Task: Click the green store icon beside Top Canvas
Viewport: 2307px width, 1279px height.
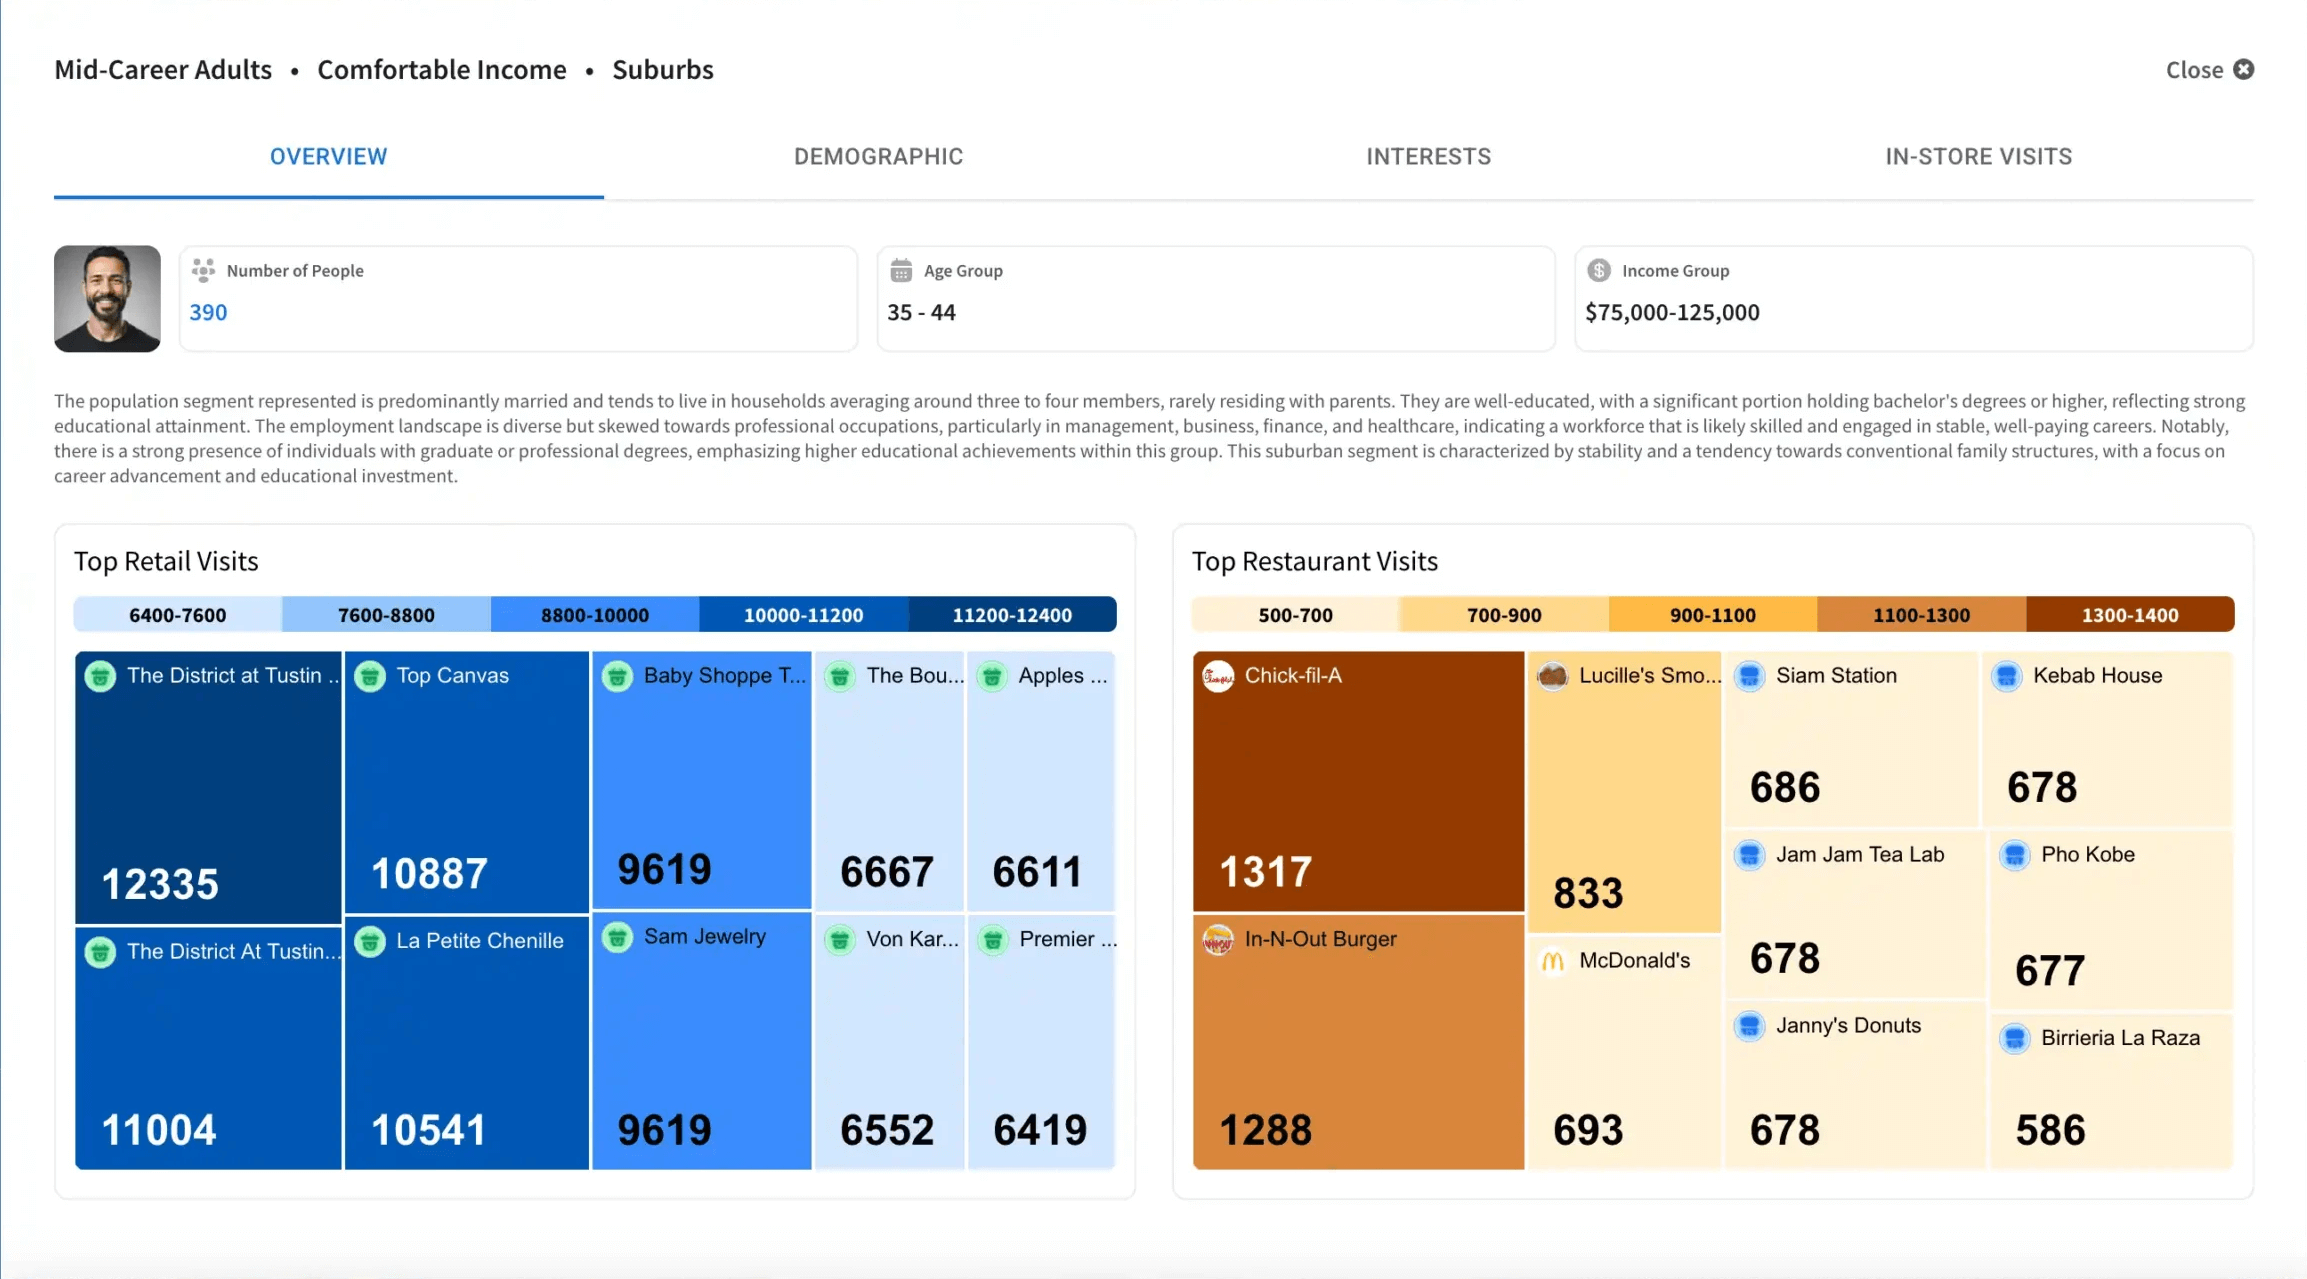Action: tap(370, 676)
